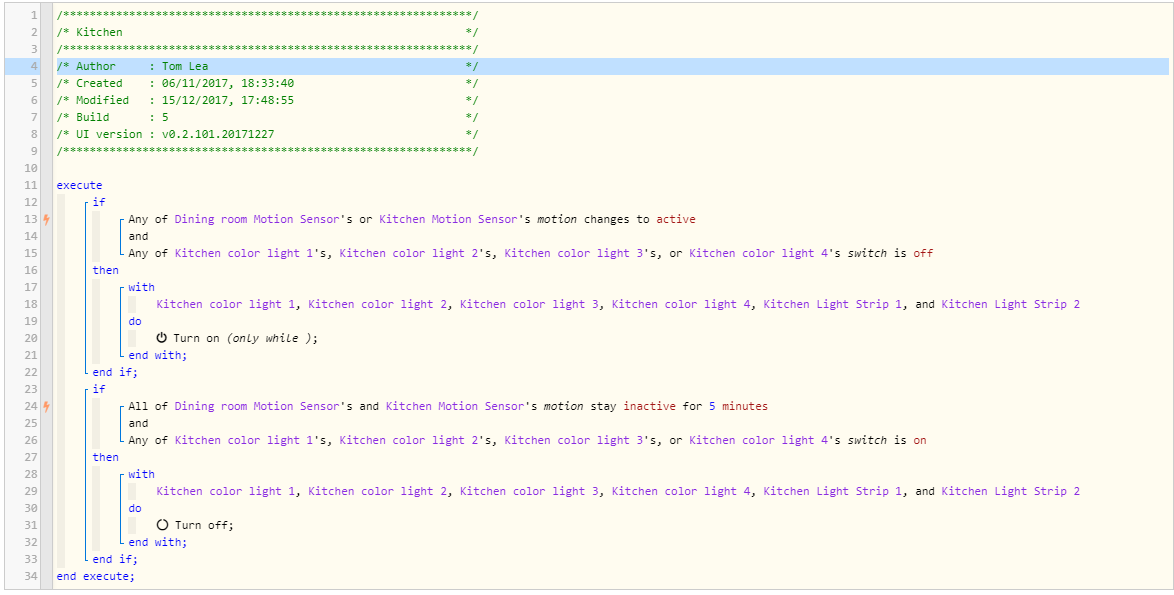Click the UI version comment line
The height and width of the screenshot is (595, 1174).
point(267,134)
